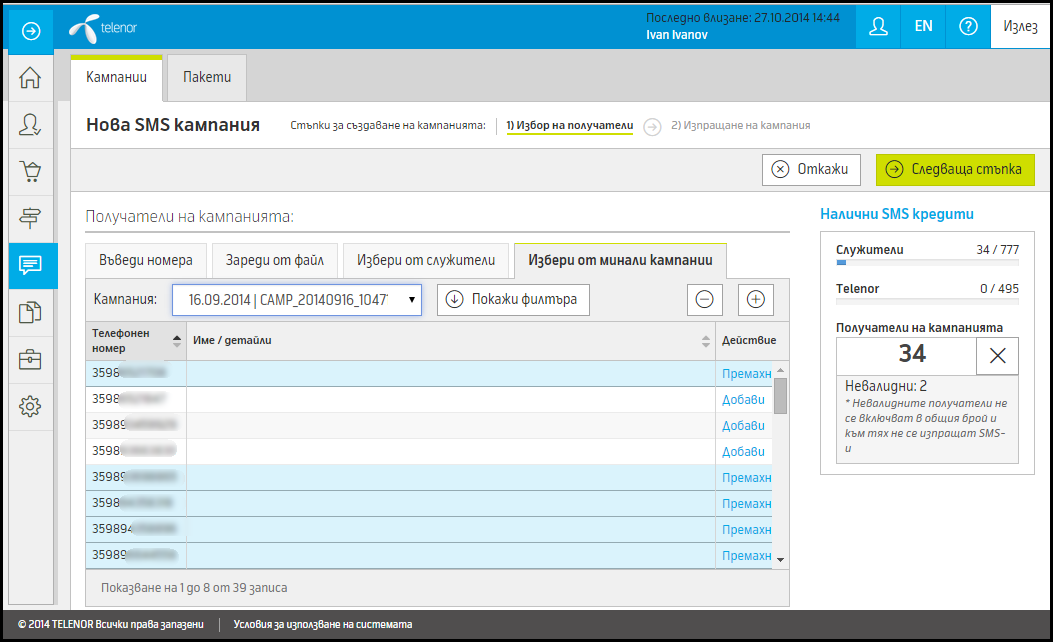Click Следваща стъпка button
1053x642 pixels.
coord(955,170)
